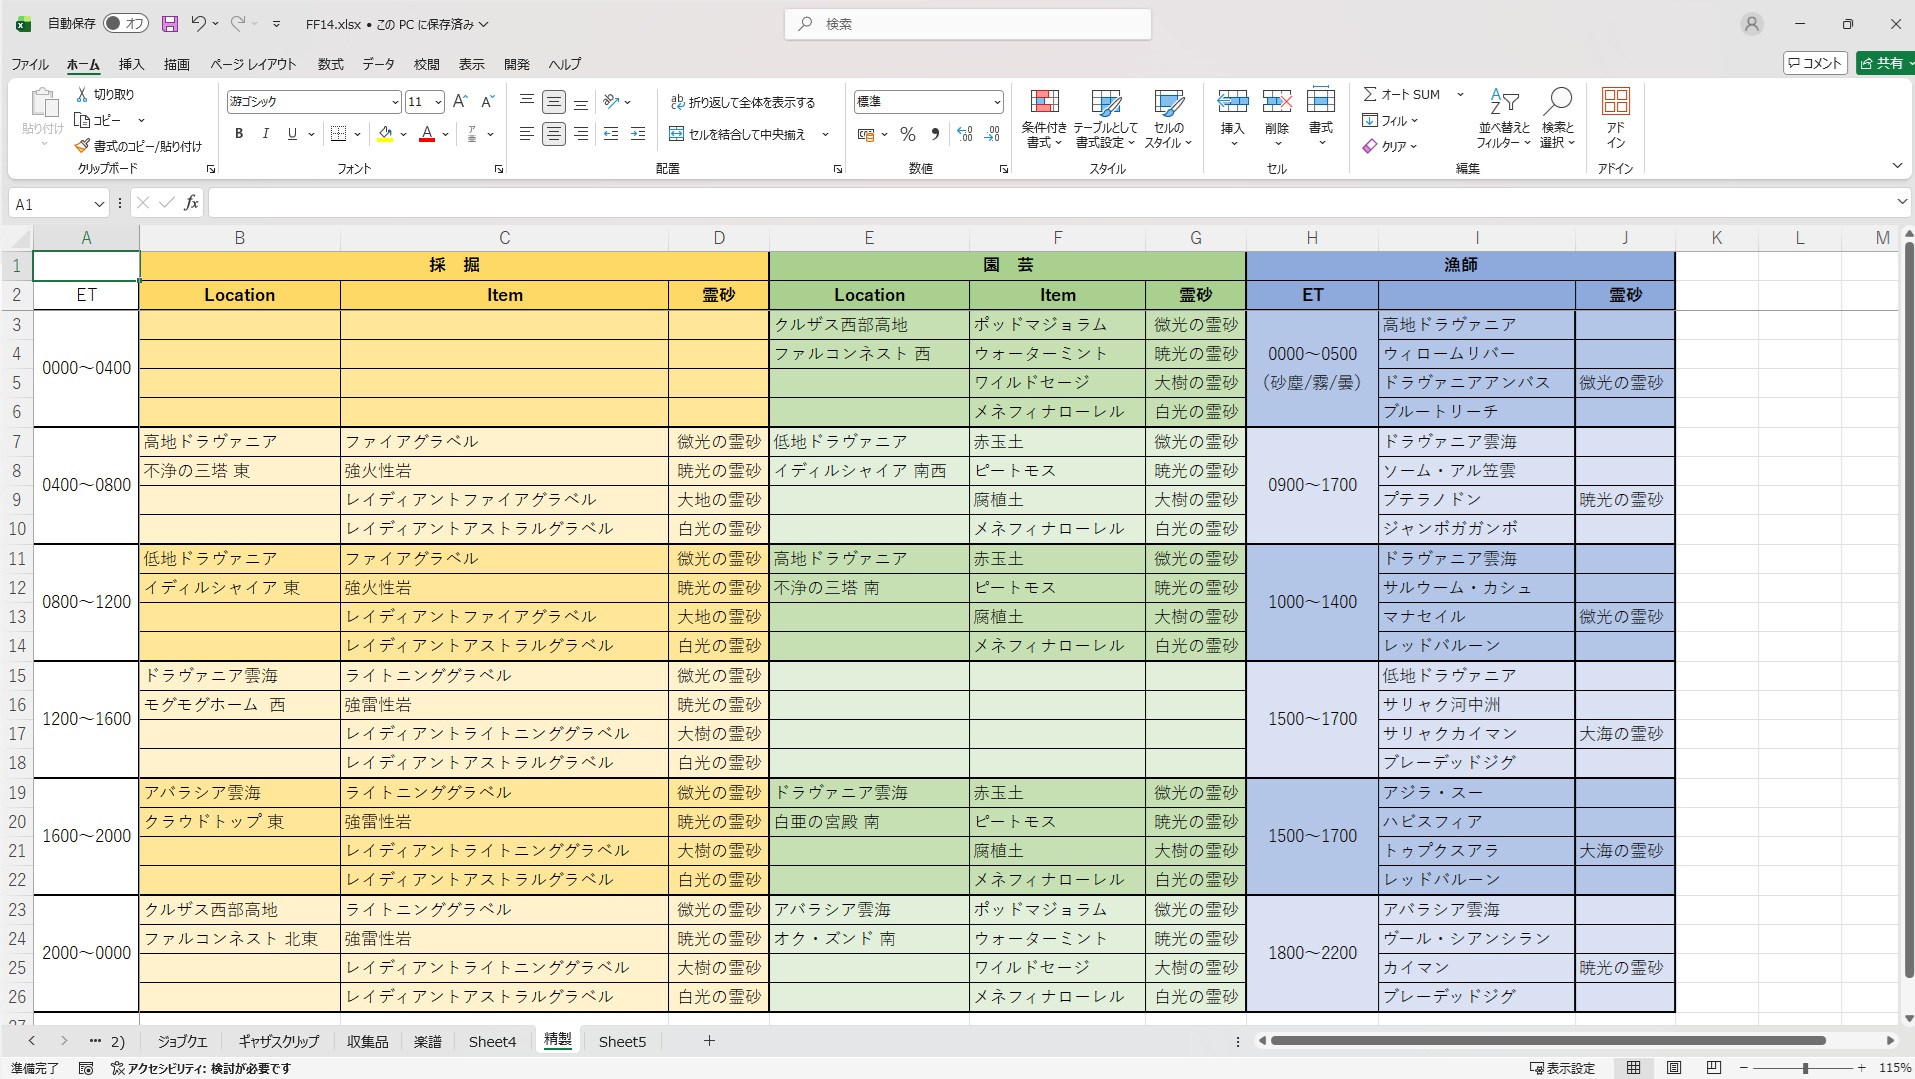The image size is (1915, 1079).
Task: Click the コメント button
Action: point(1815,63)
